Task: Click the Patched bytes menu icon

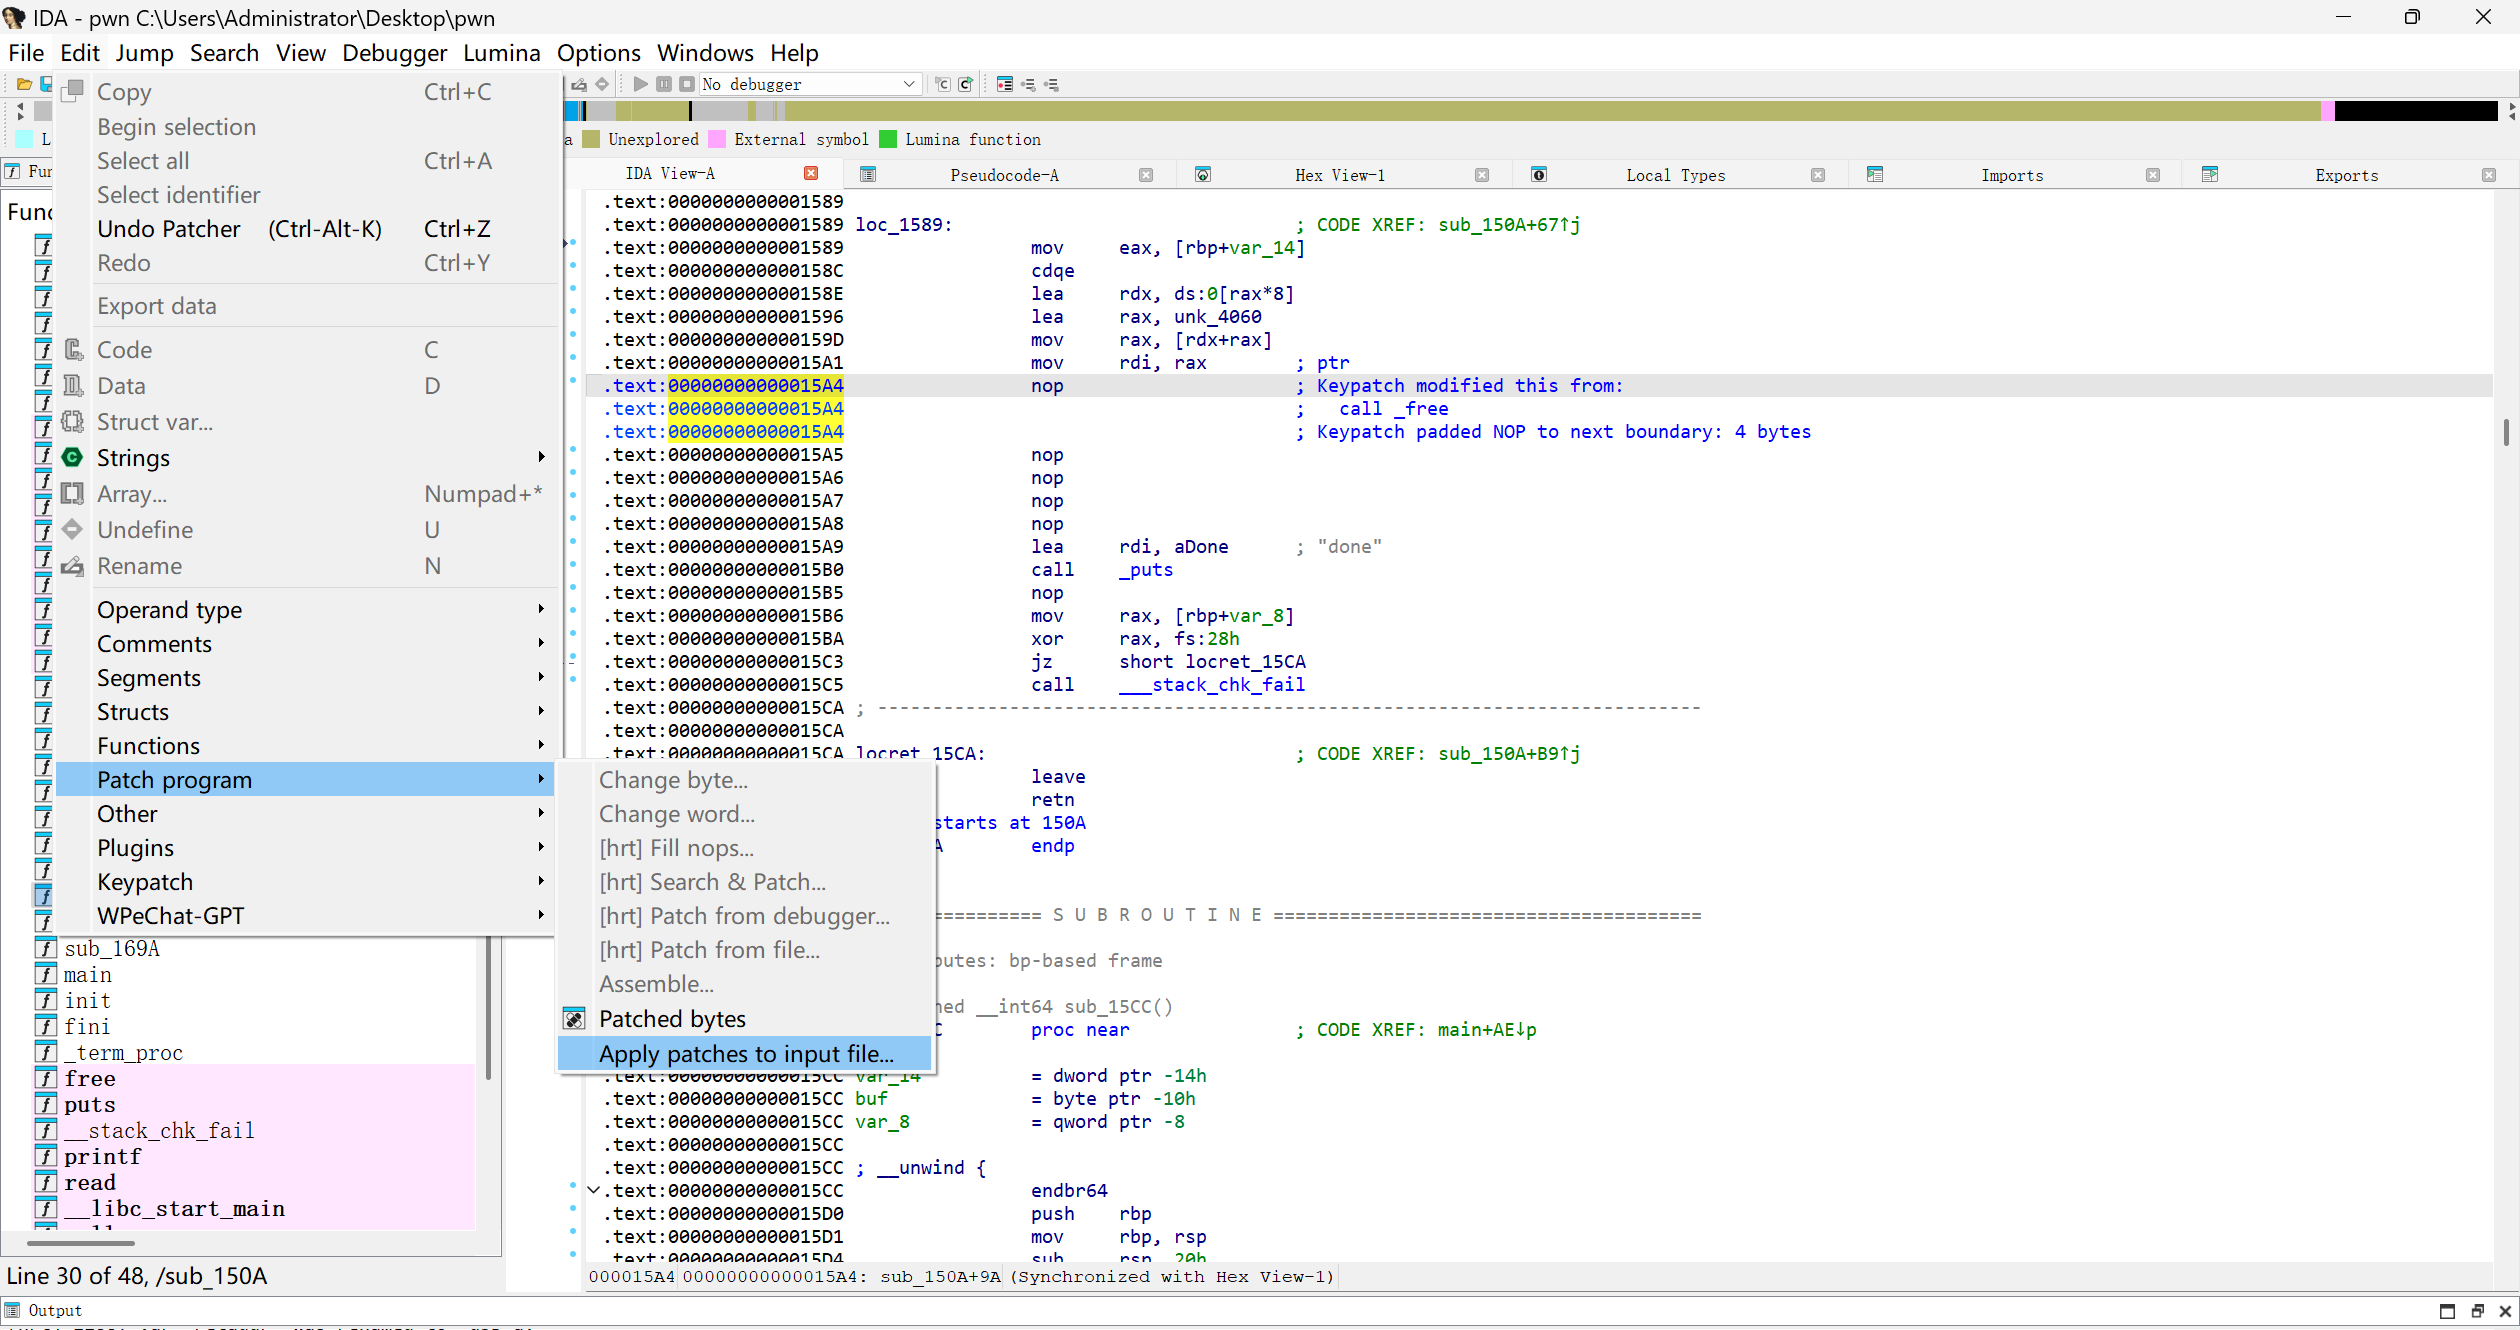Action: coord(574,1019)
